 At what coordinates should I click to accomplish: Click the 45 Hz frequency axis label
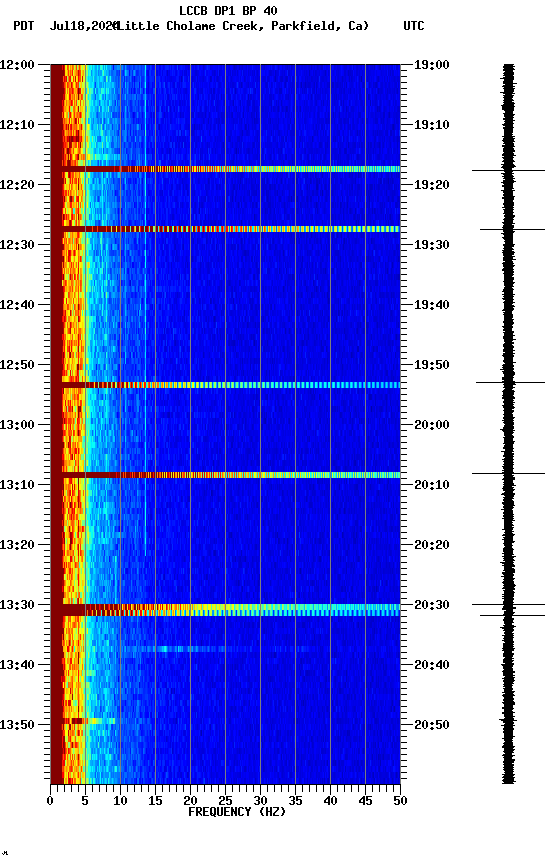pyautogui.click(x=365, y=801)
